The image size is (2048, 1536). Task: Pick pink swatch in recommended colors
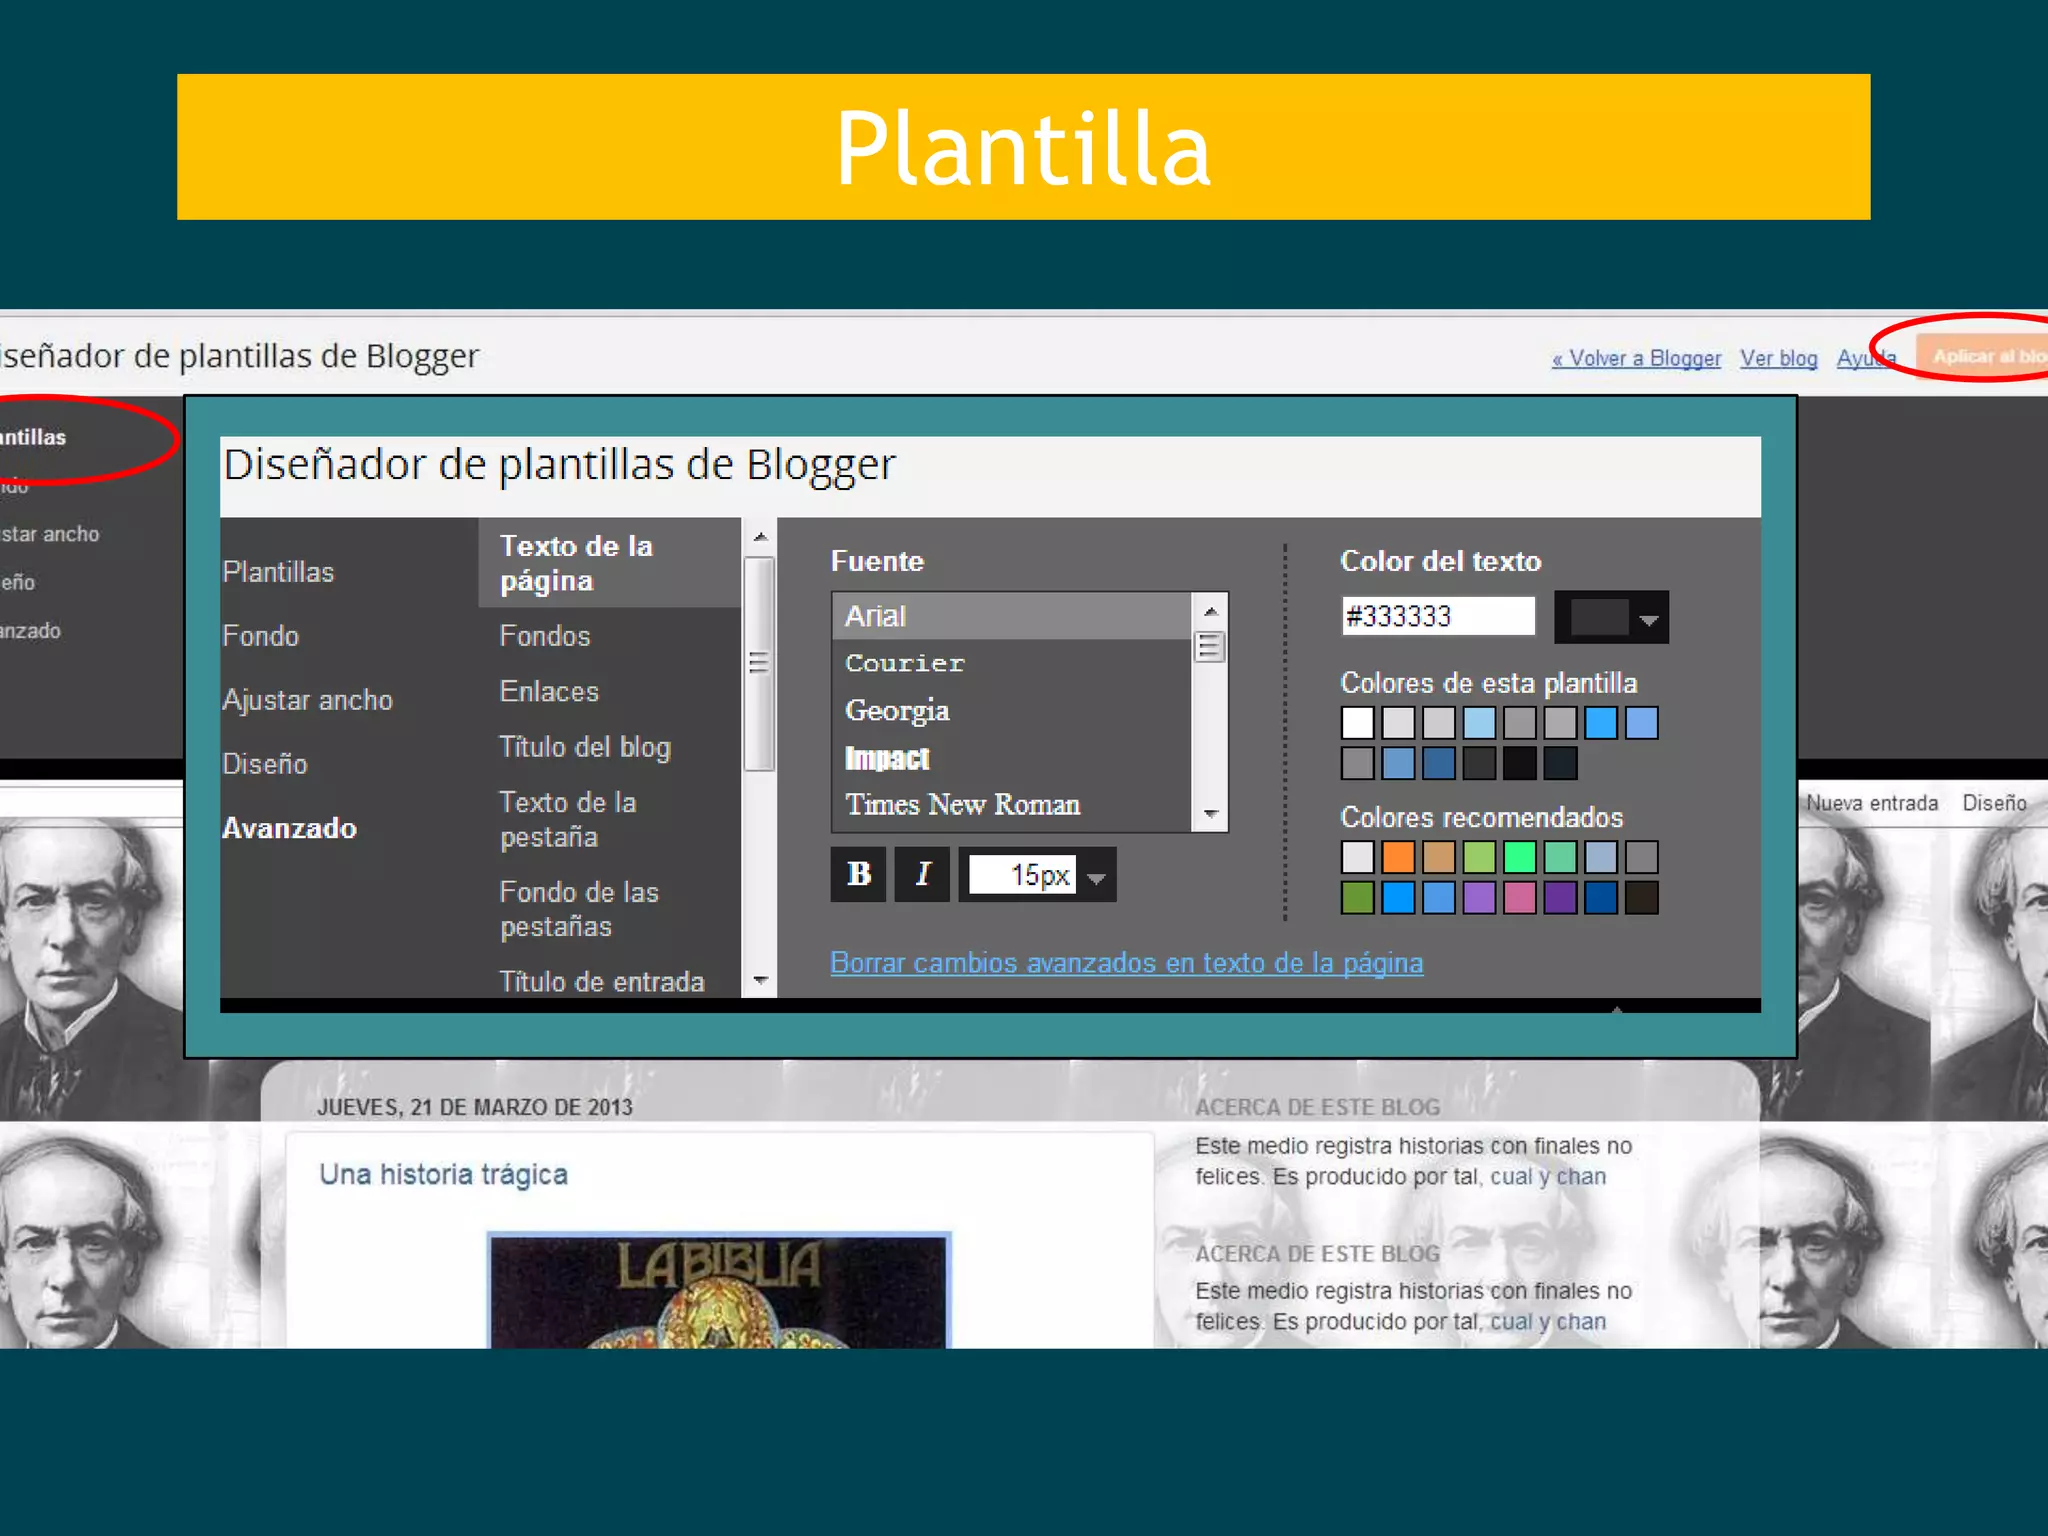1520,898
